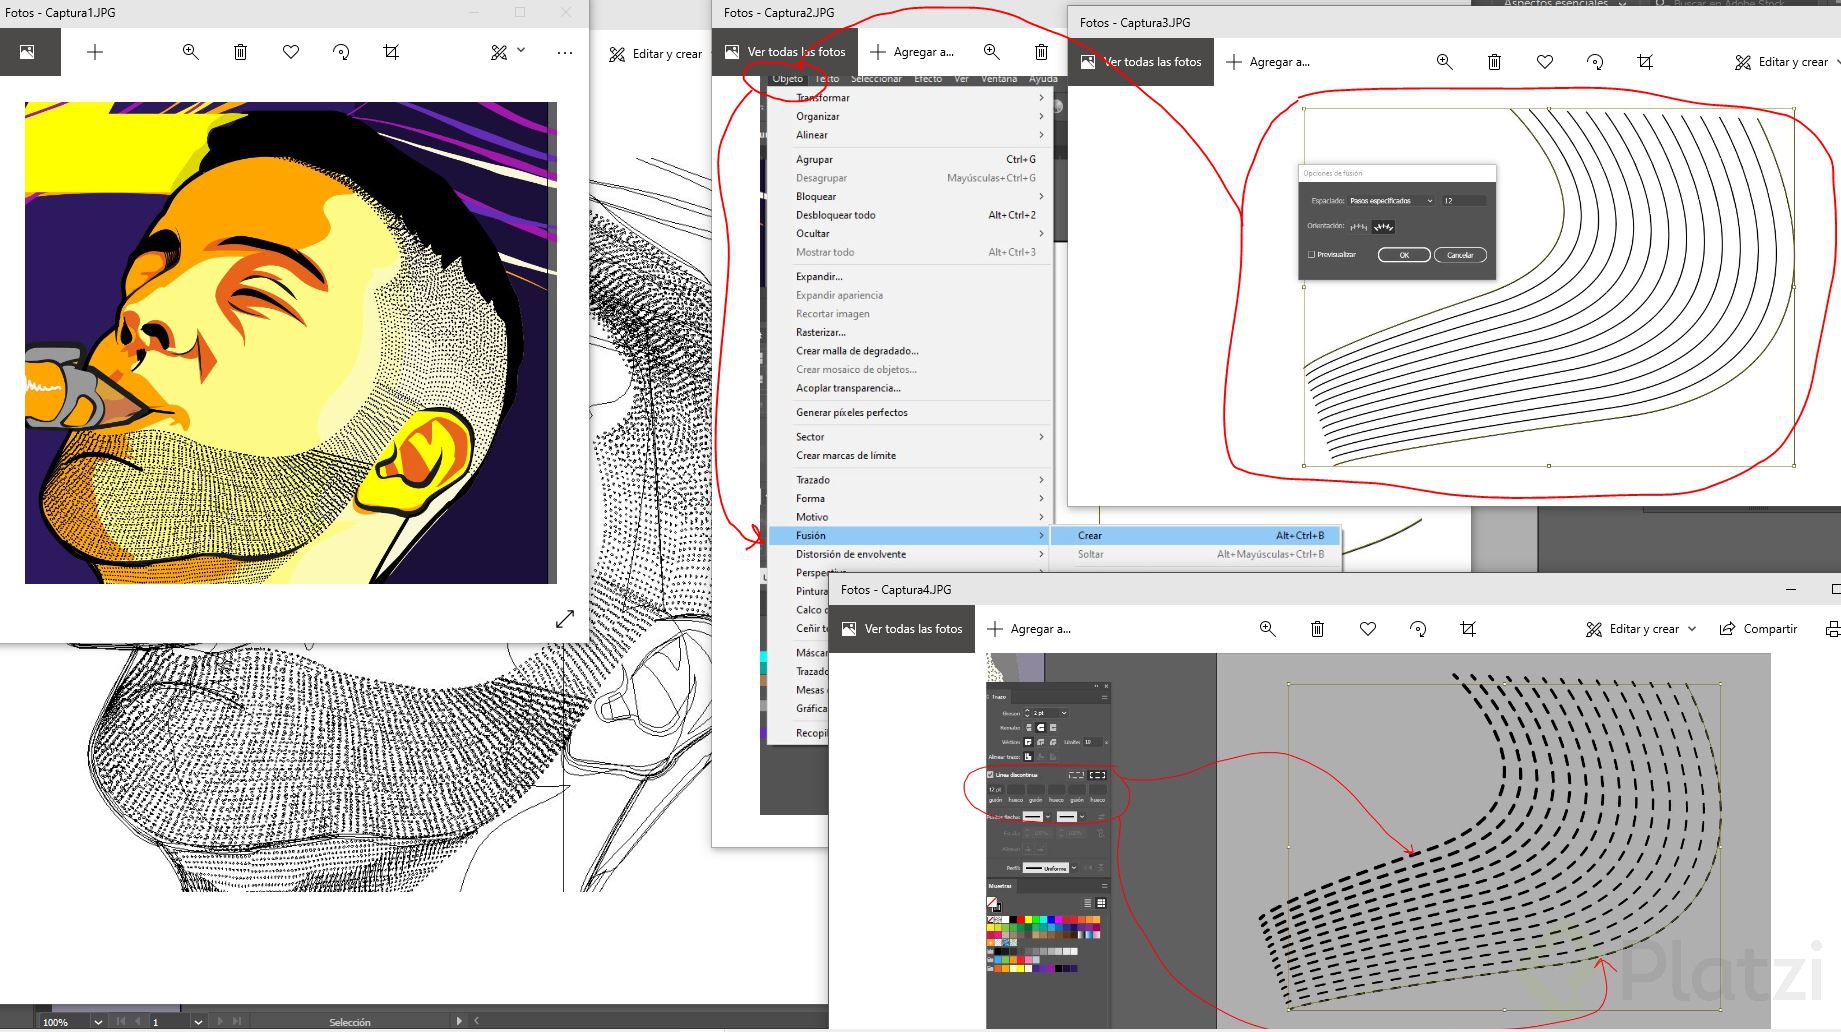Click Agregar a... in Captura4 window
Image resolution: width=1841 pixels, height=1032 pixels.
[1029, 629]
